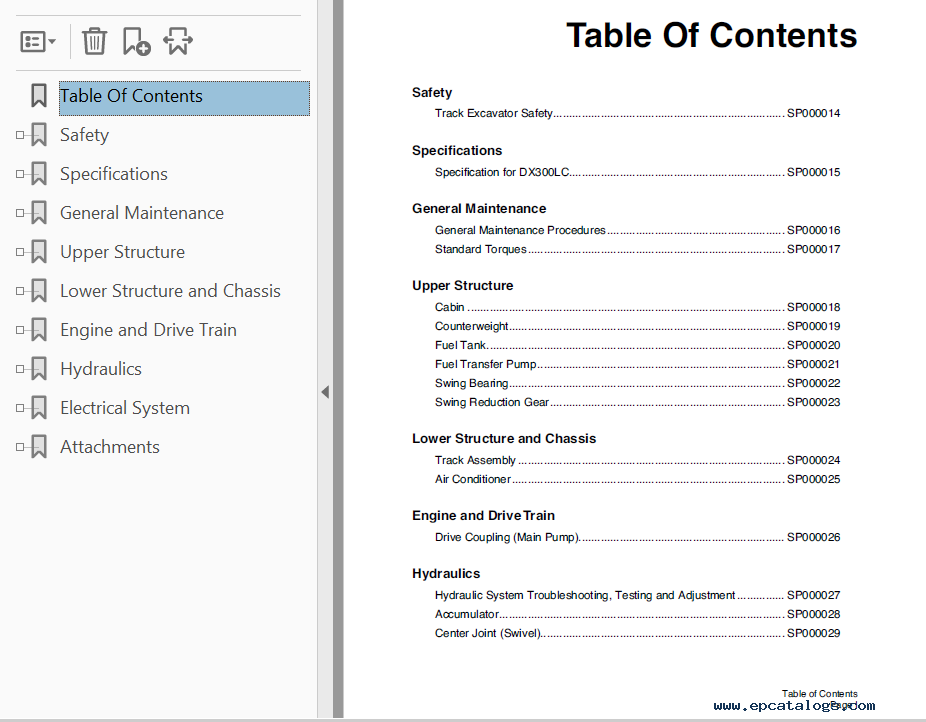
Task: Open the Upper Structure bookmark
Action: pyautogui.click(x=122, y=252)
